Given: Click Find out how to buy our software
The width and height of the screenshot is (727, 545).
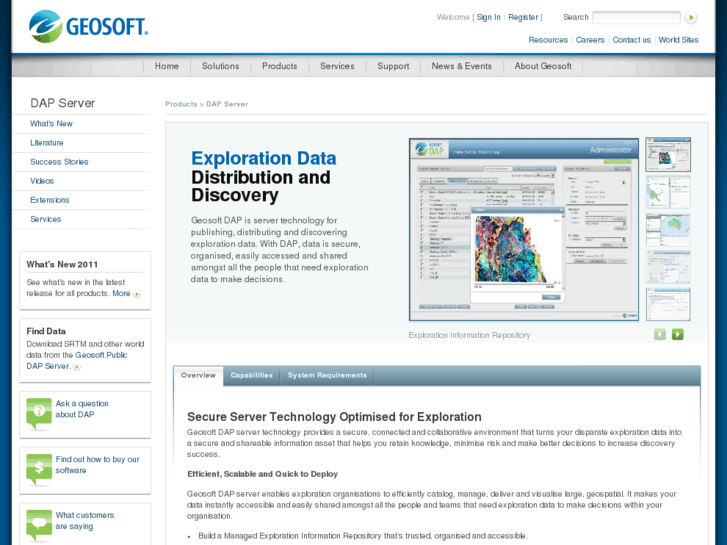Looking at the screenshot, I should click(x=97, y=465).
